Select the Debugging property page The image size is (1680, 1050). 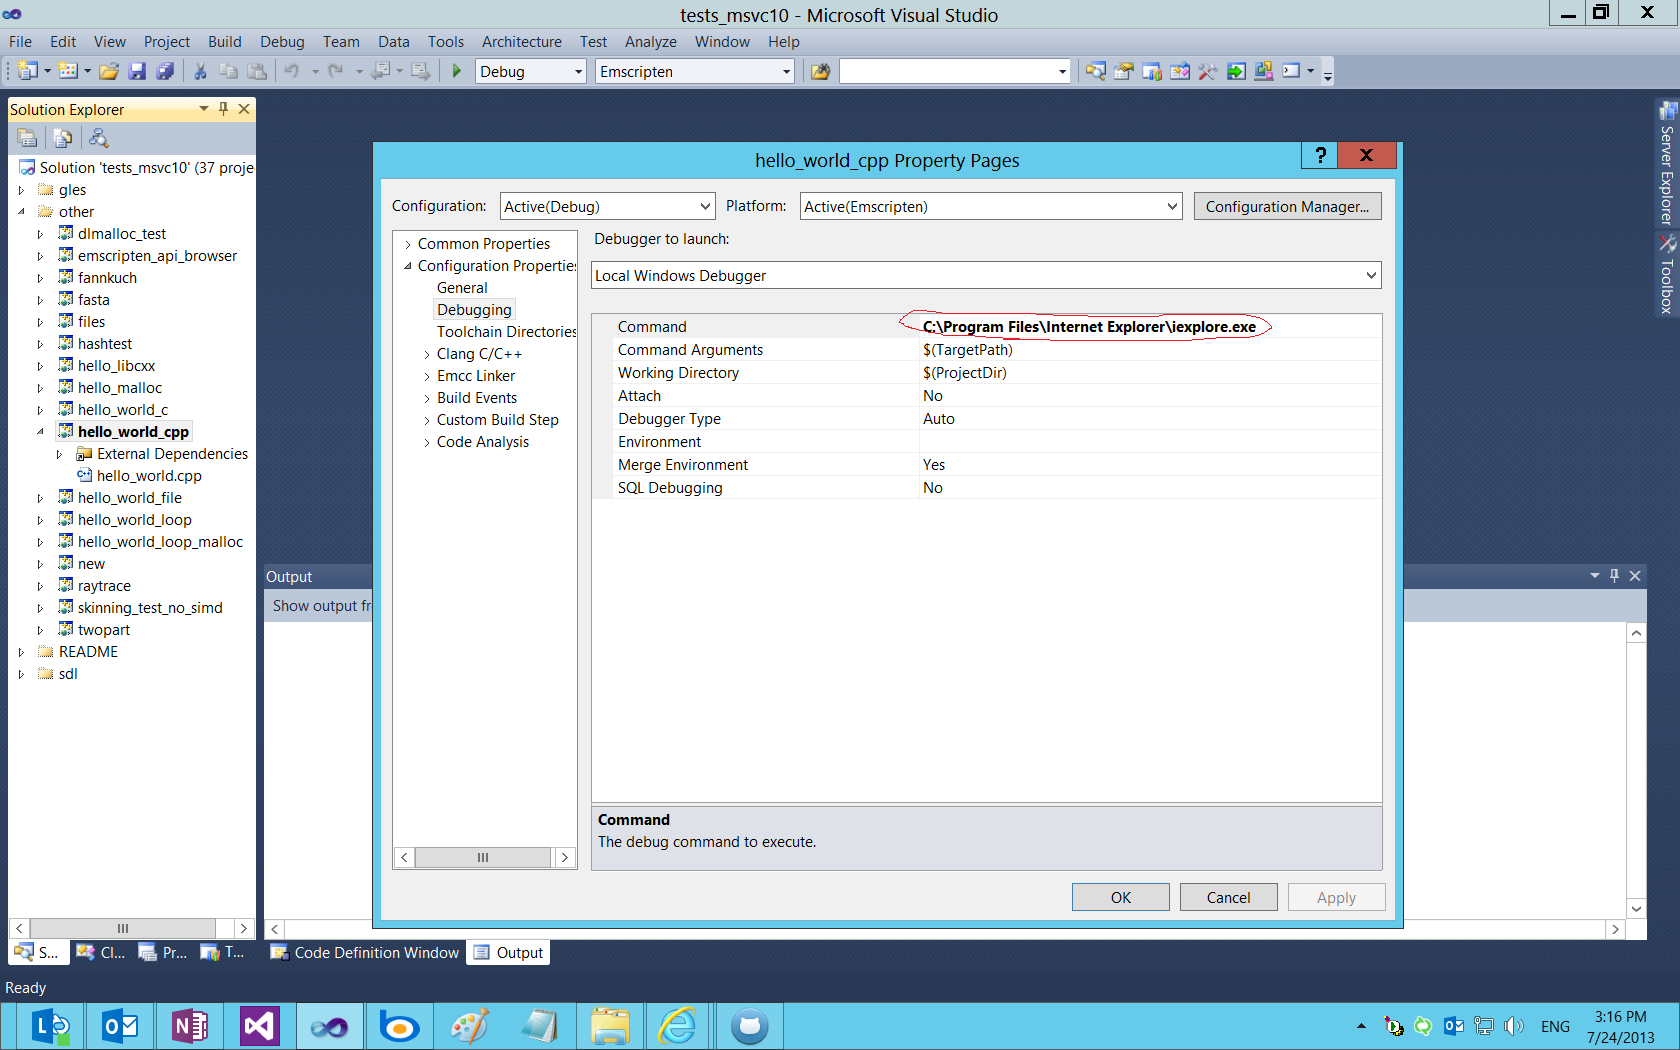coord(474,310)
